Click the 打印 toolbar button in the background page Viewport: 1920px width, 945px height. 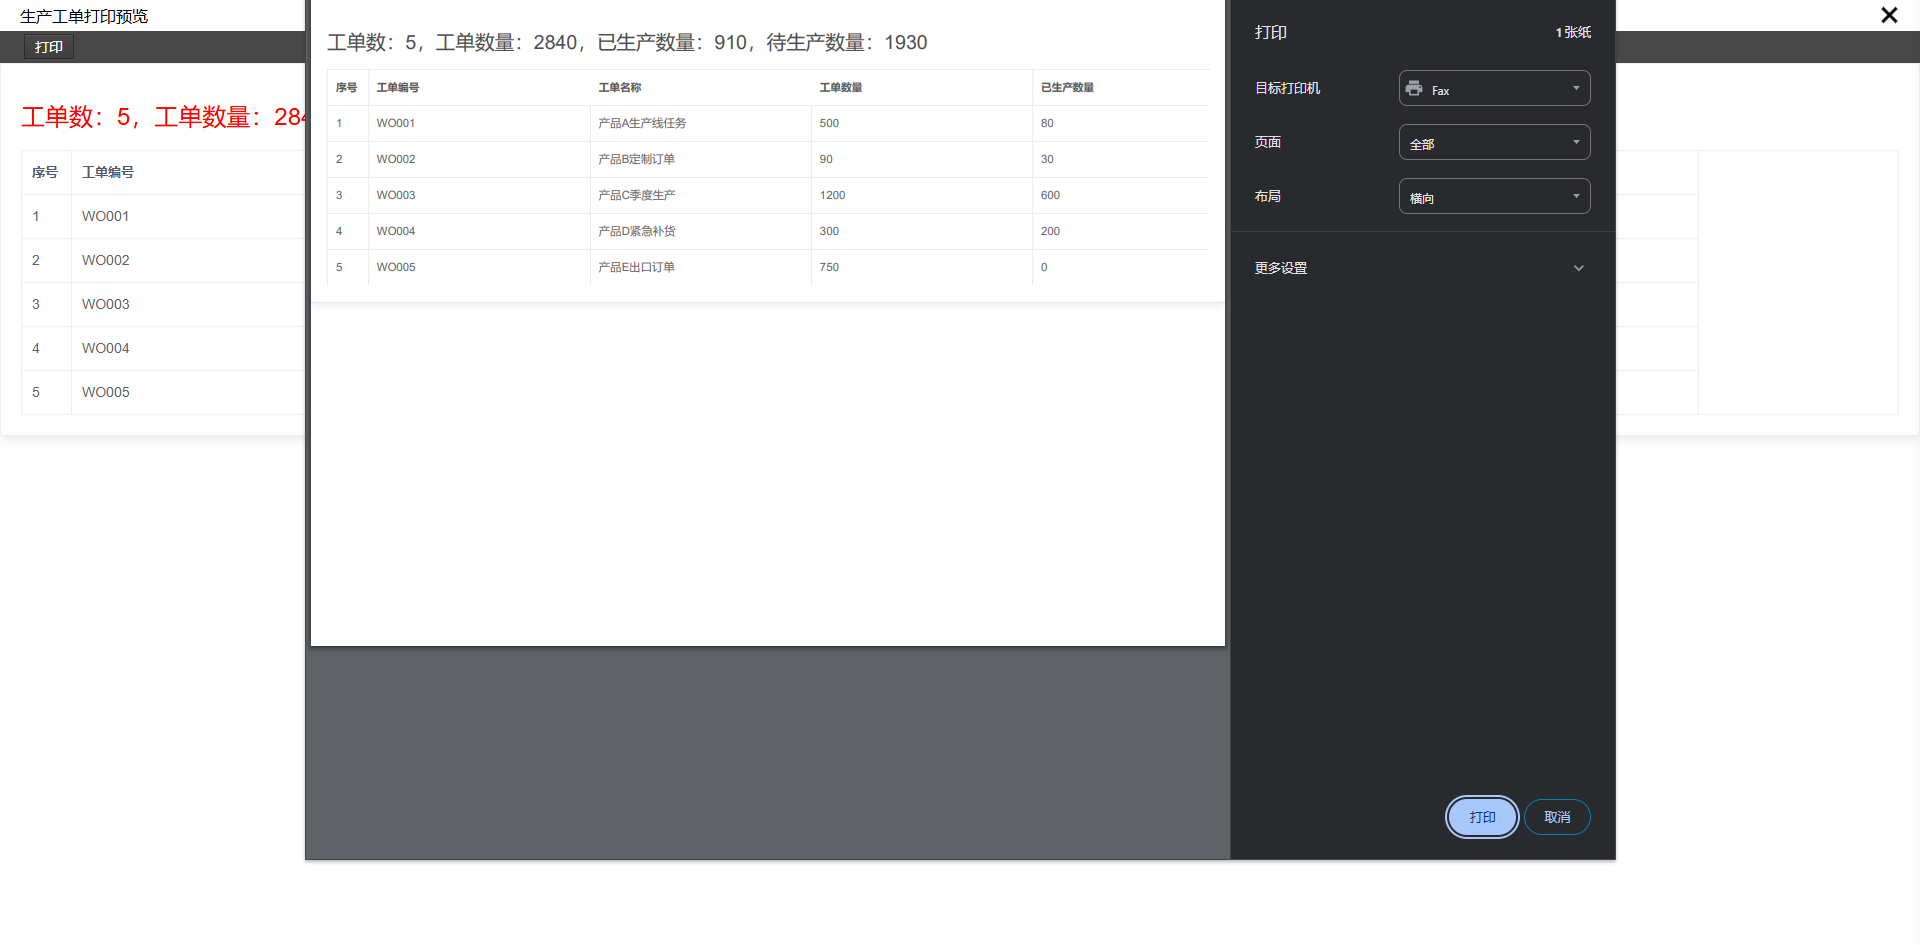point(49,47)
